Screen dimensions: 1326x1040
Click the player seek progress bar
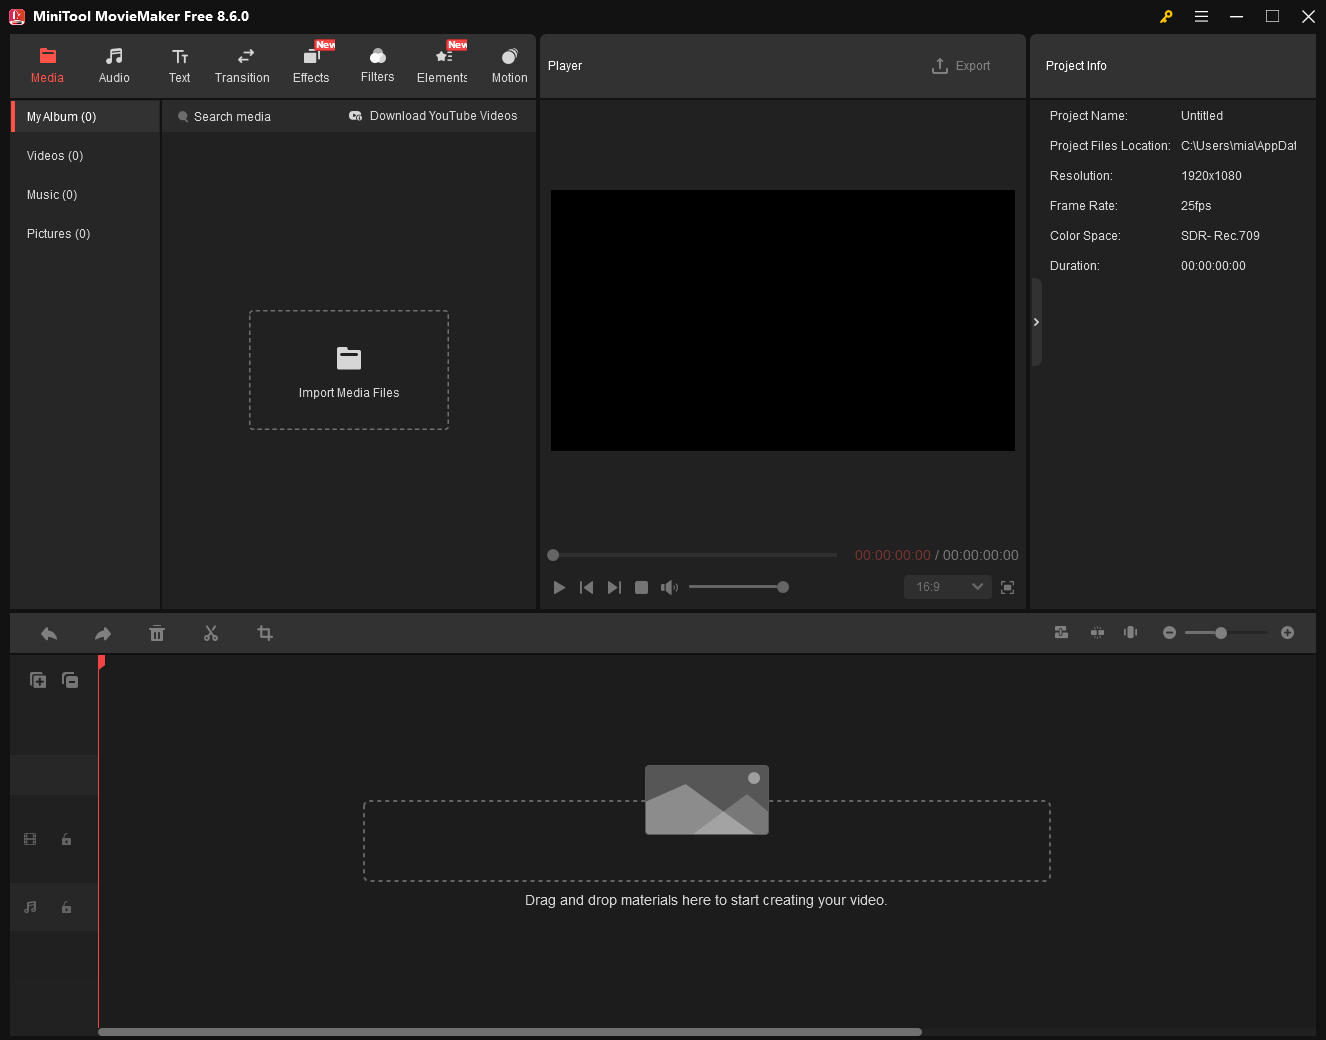pyautogui.click(x=692, y=555)
